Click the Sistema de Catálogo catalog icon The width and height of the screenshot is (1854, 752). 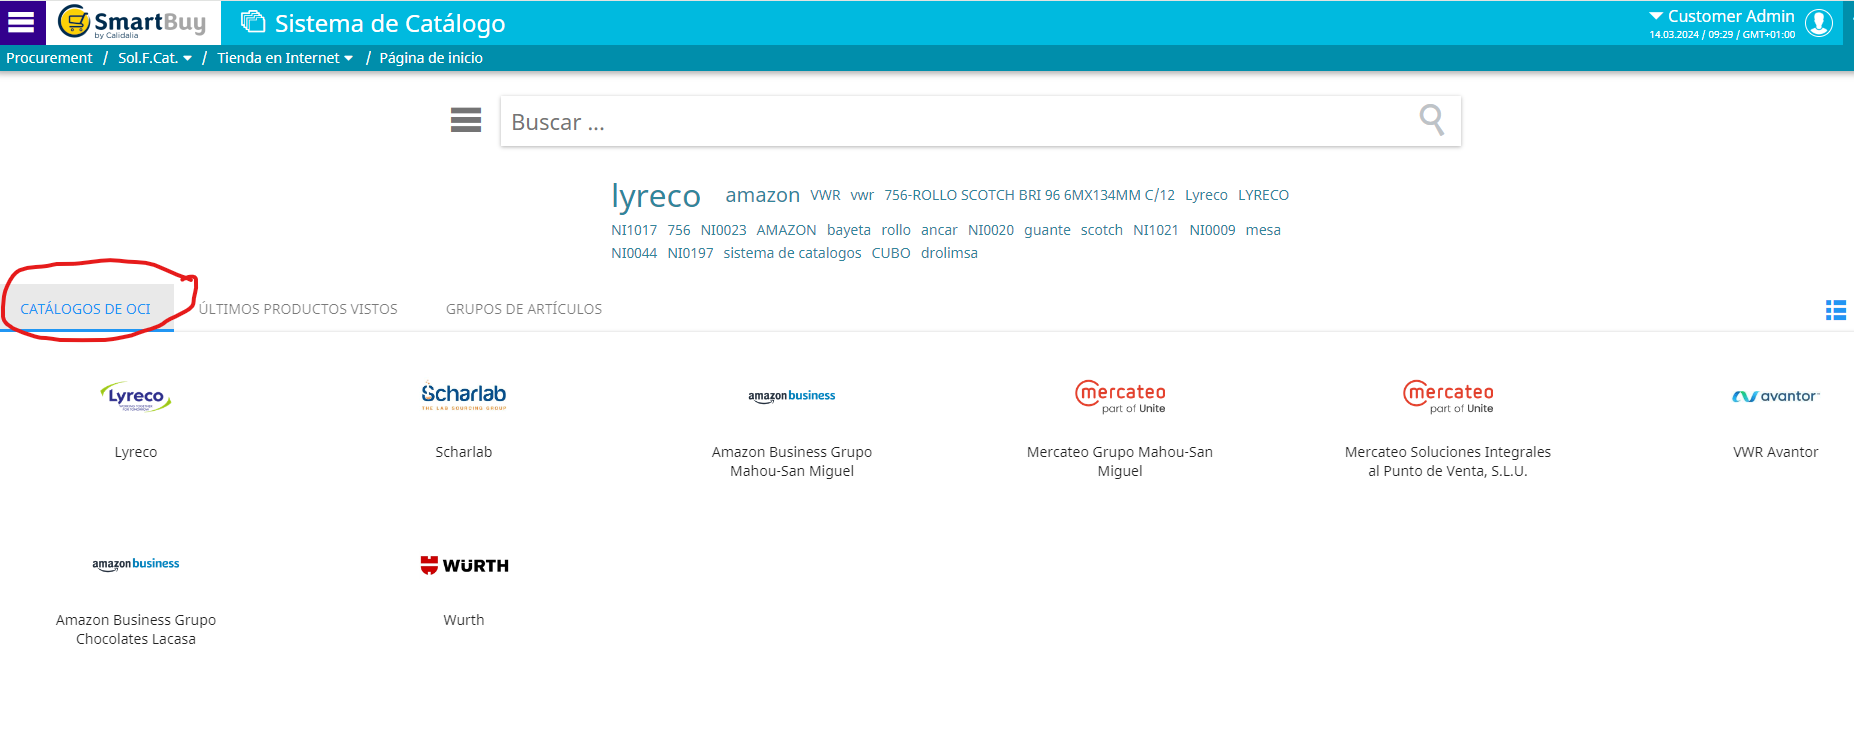pyautogui.click(x=253, y=22)
